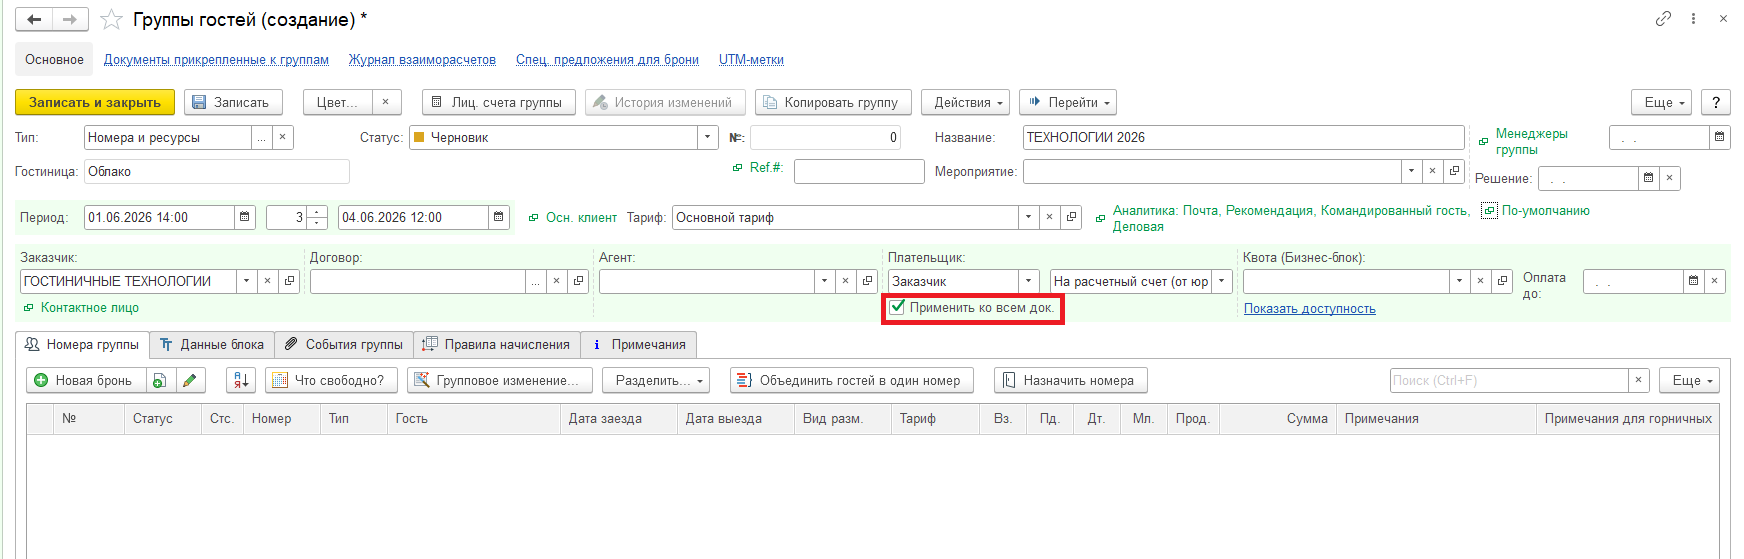1744x559 pixels.
Task: Click the Что свободно? button
Action: pyautogui.click(x=331, y=380)
